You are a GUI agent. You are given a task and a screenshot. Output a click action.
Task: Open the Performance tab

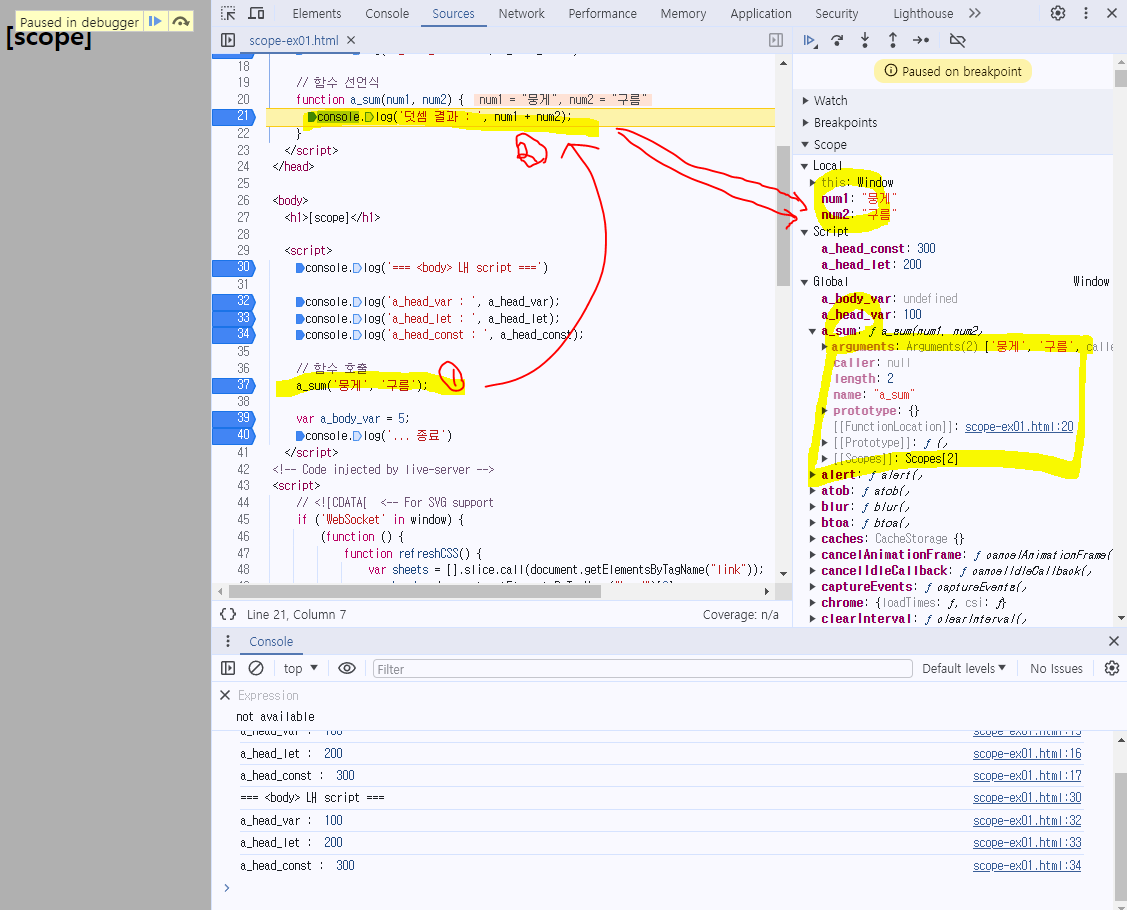[x=602, y=13]
